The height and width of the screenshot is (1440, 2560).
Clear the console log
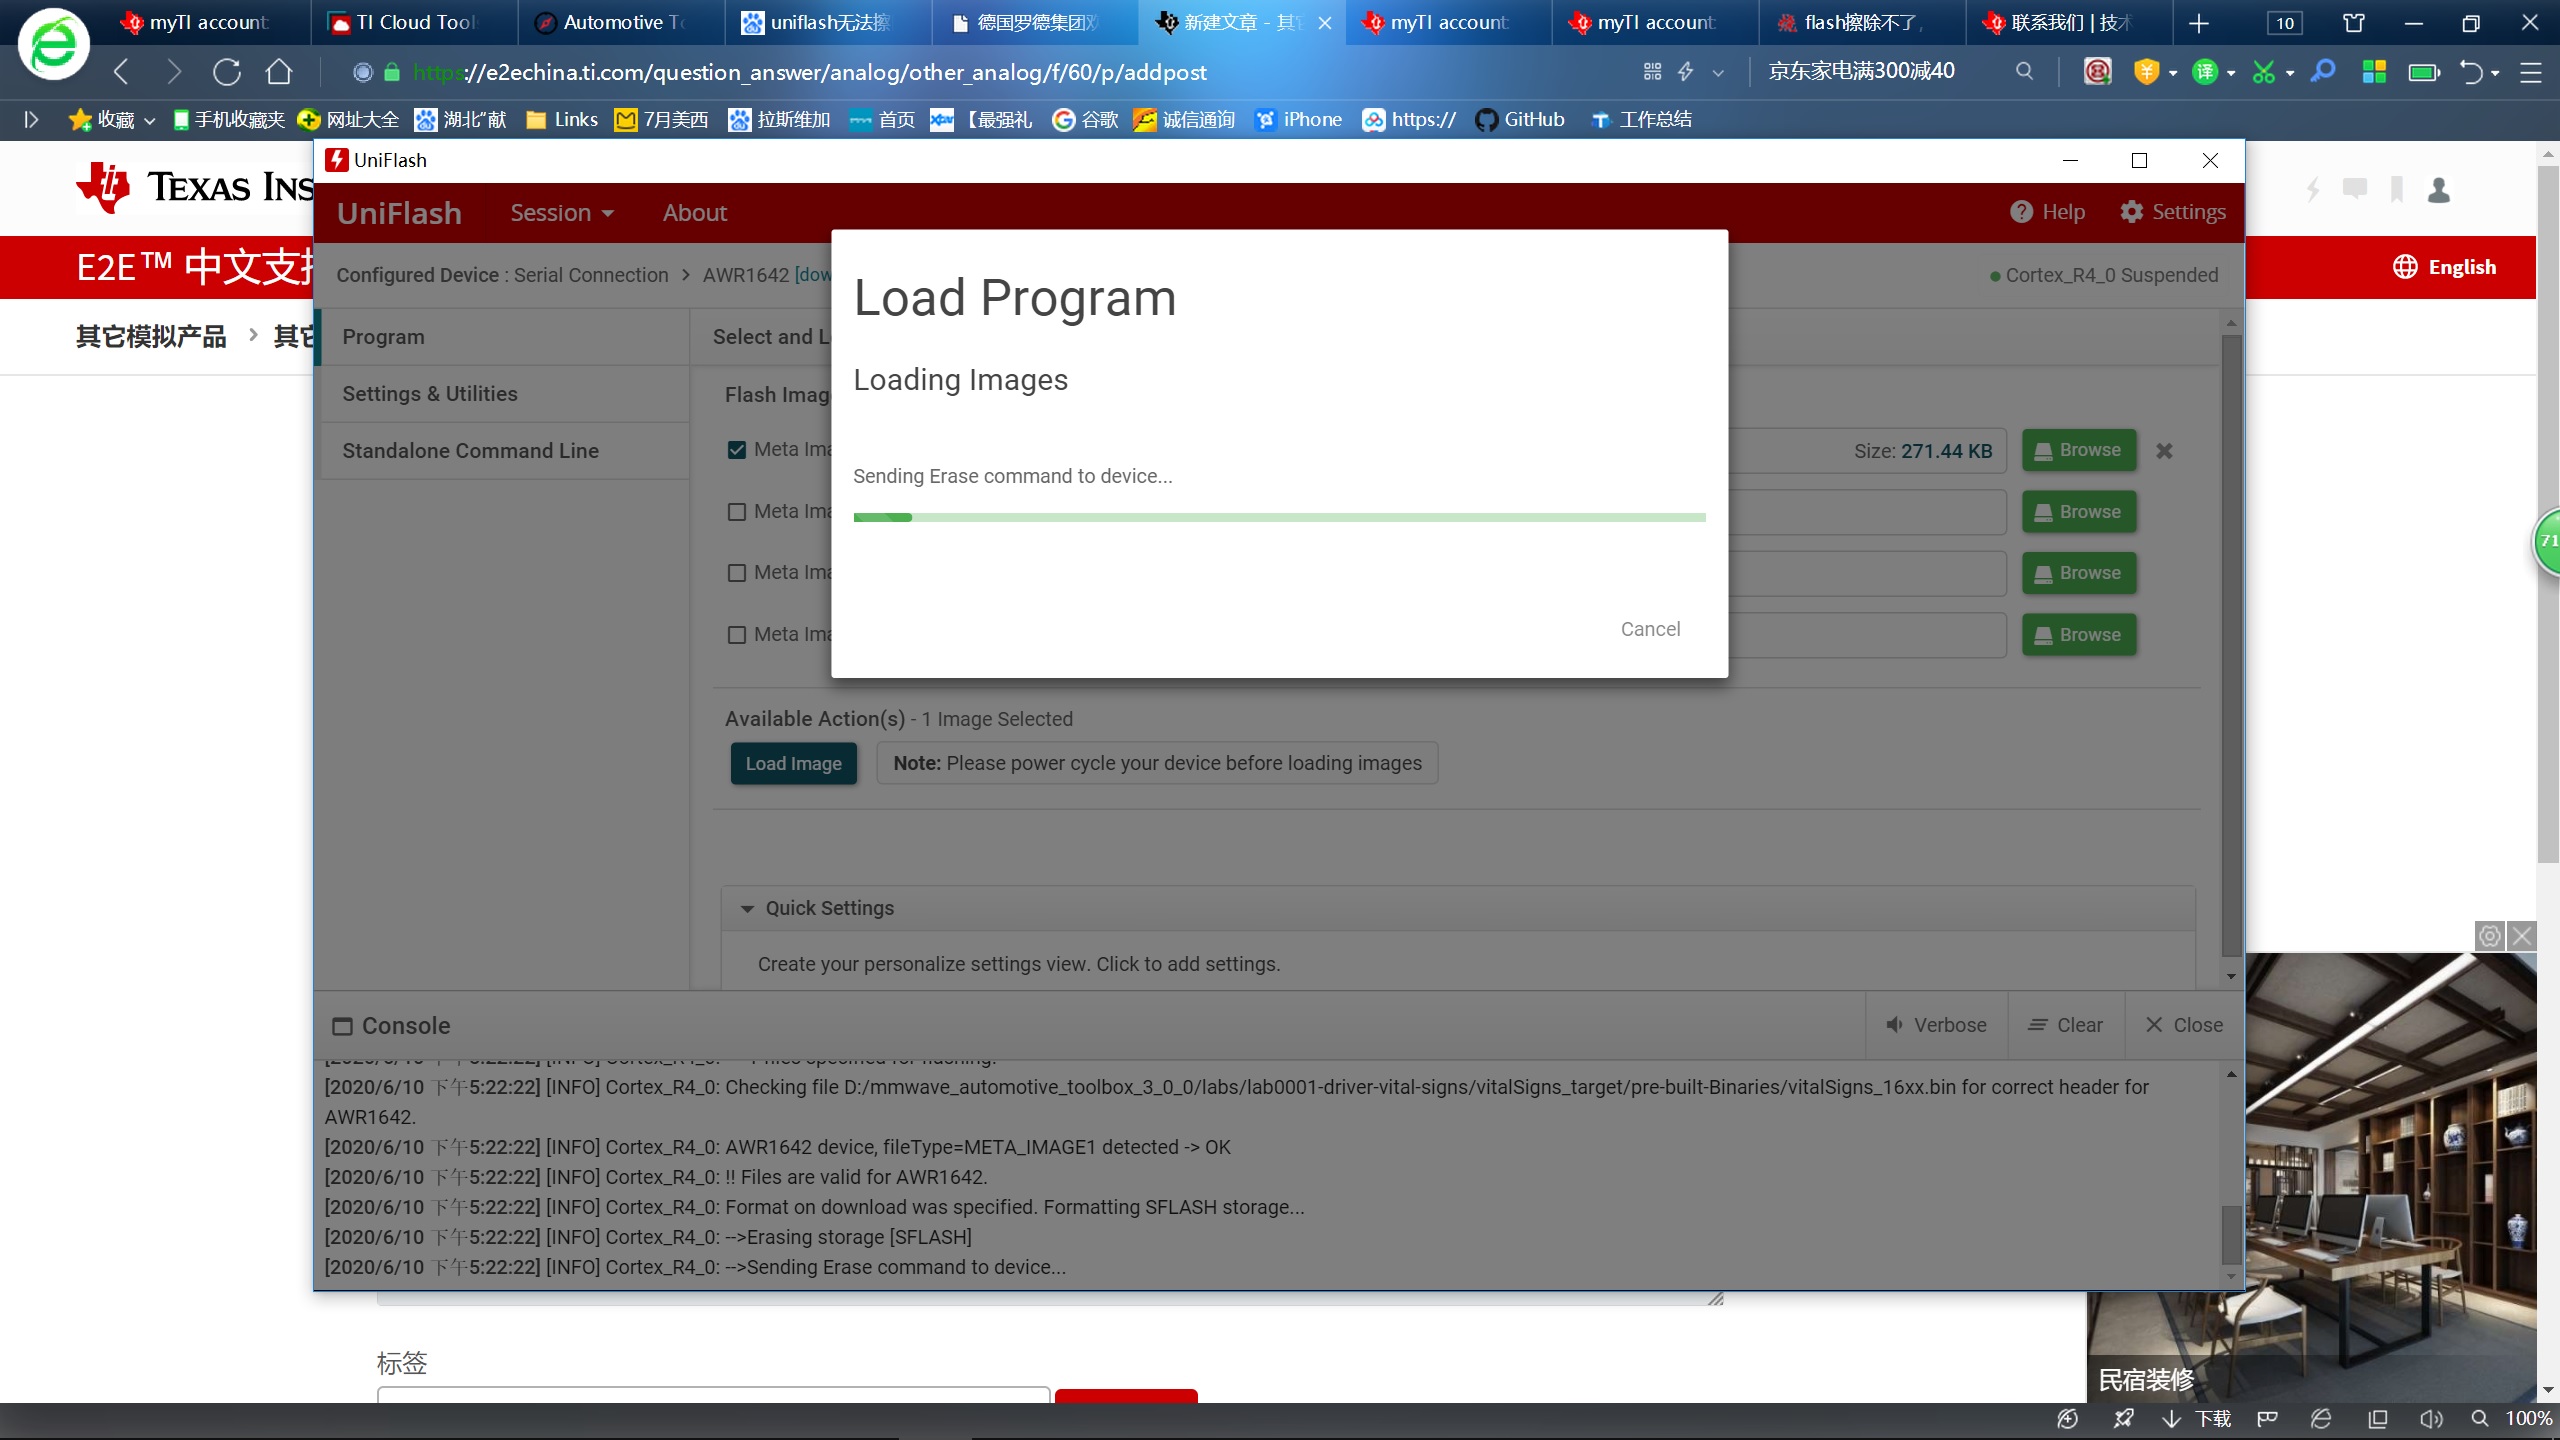[x=2065, y=1025]
